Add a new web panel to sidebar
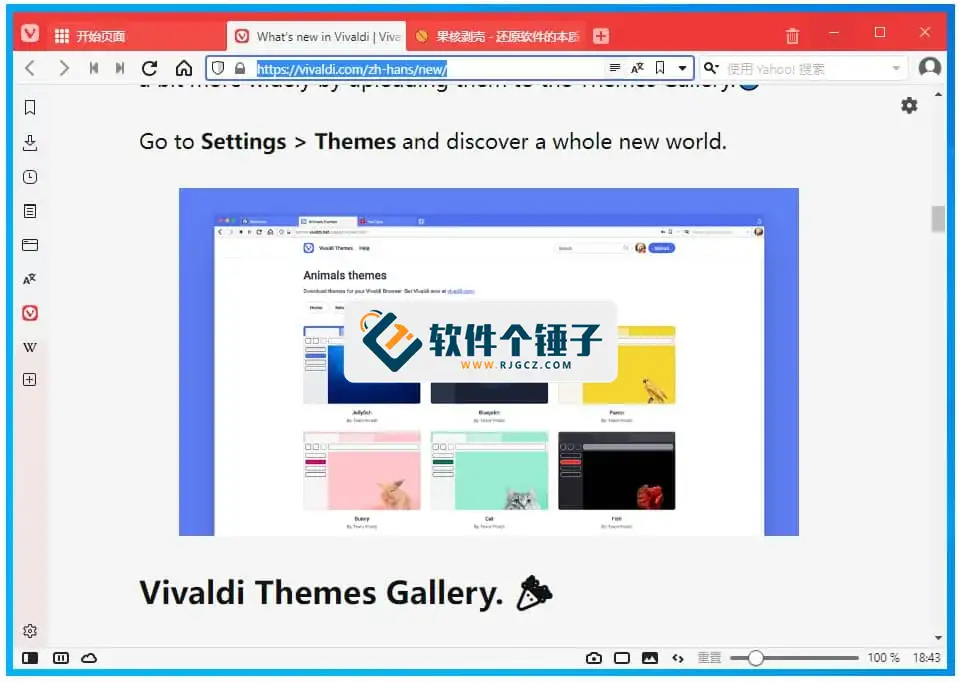The height and width of the screenshot is (682, 961). pos(29,380)
